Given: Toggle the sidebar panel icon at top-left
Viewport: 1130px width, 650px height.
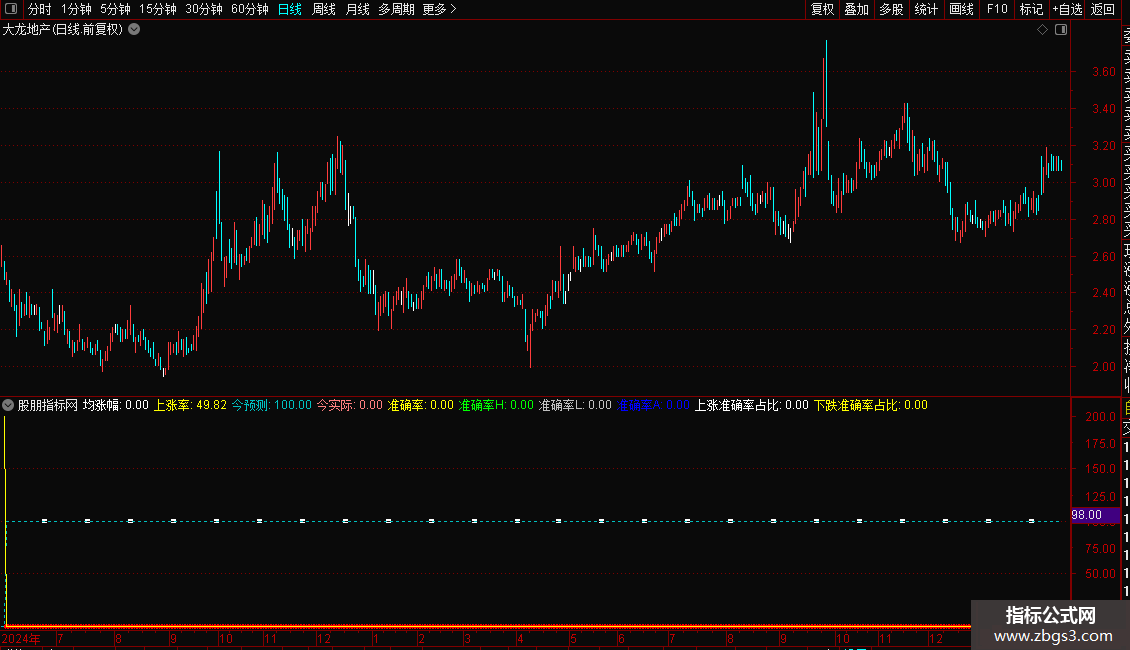Looking at the screenshot, I should click(11, 9).
